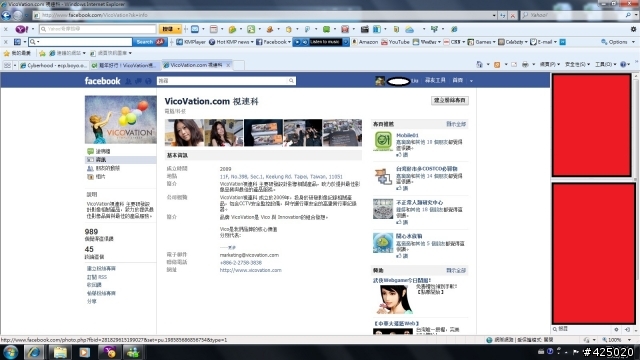Switch to the second VicoVation browser tab
Viewport: 640px width, 360px height.
tap(125, 65)
